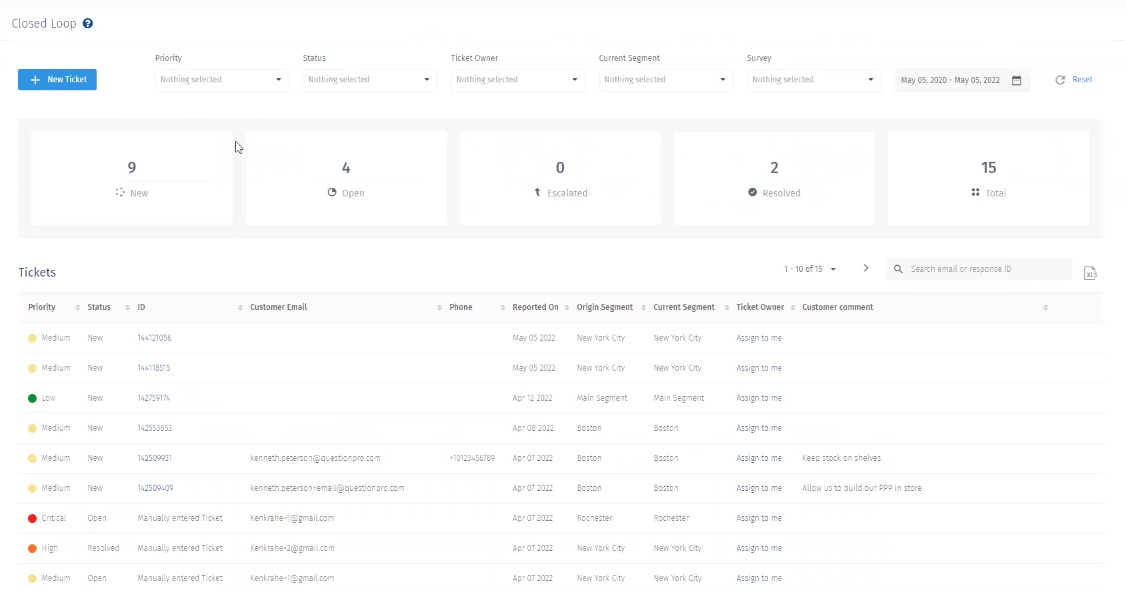Sort tickets by Priority column arrows
1125x591 pixels.
(x=78, y=308)
